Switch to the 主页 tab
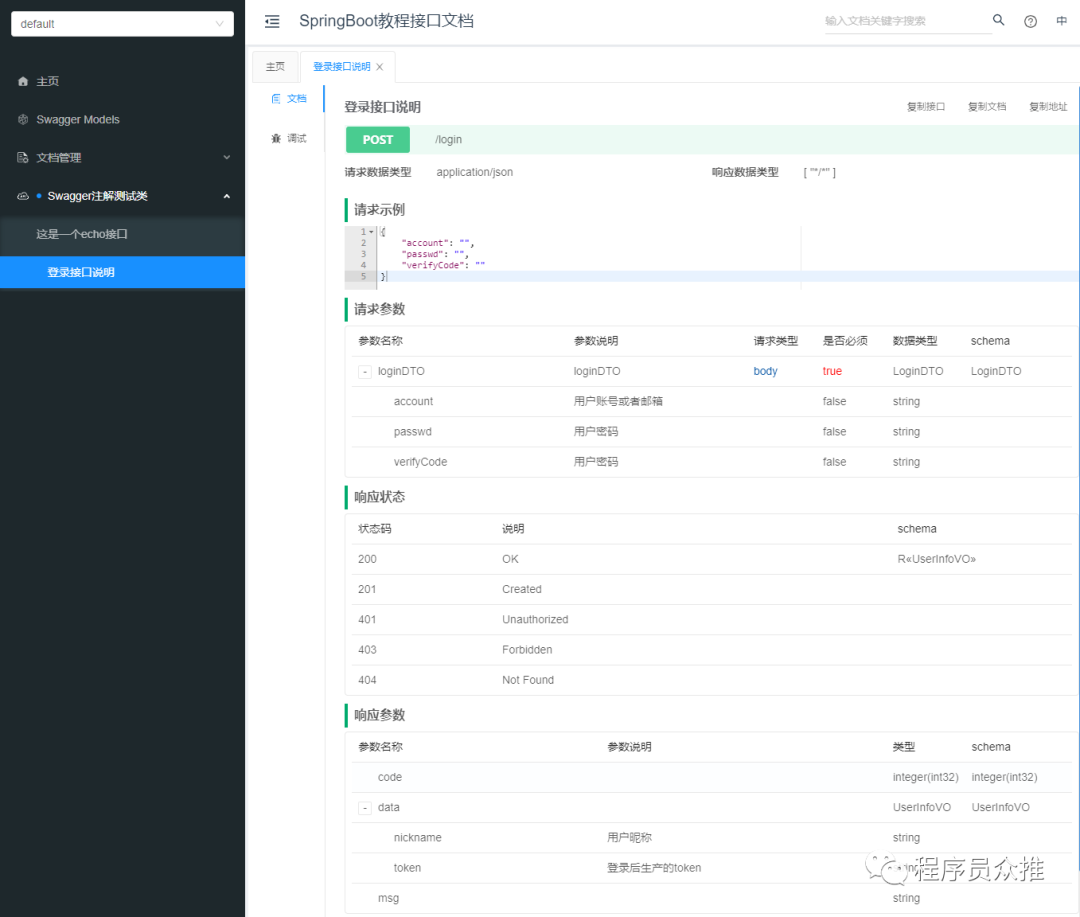Image resolution: width=1080 pixels, height=917 pixels. coord(276,67)
